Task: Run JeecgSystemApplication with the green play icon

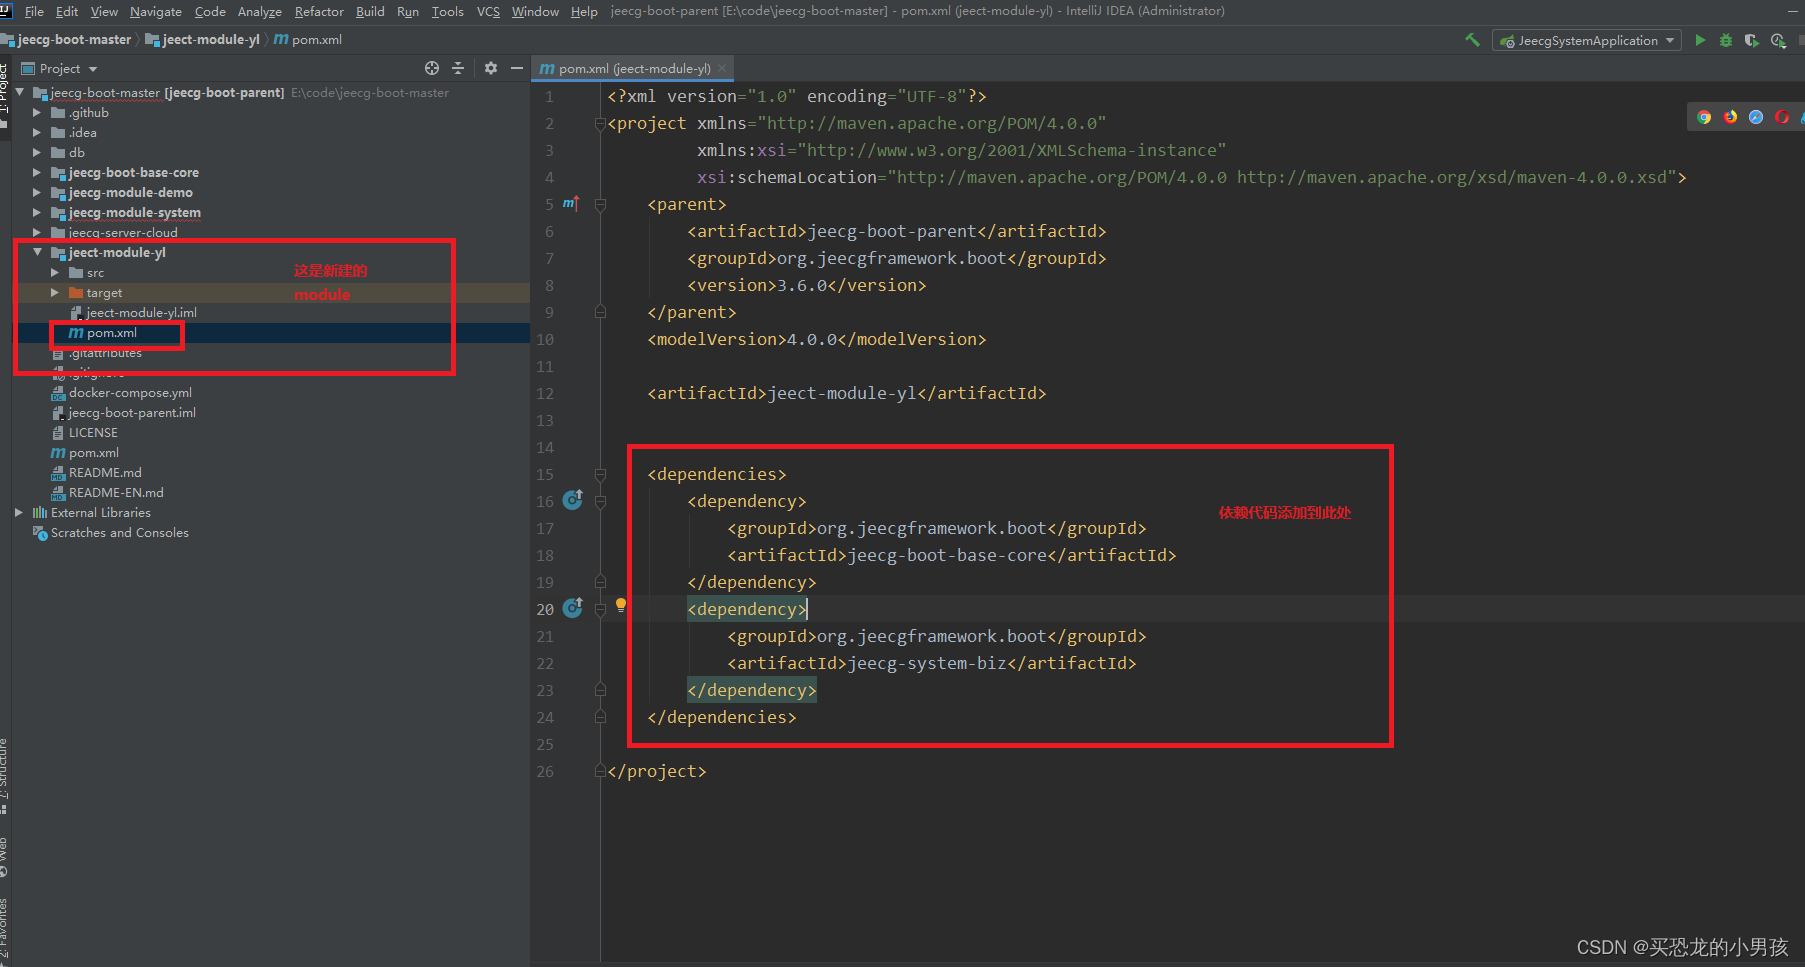Action: [x=1700, y=40]
